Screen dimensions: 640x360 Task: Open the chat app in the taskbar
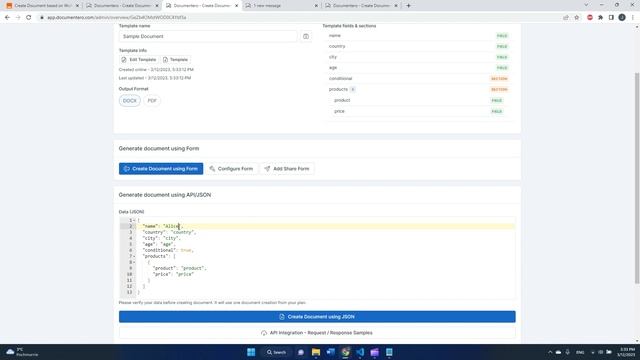click(x=301, y=352)
